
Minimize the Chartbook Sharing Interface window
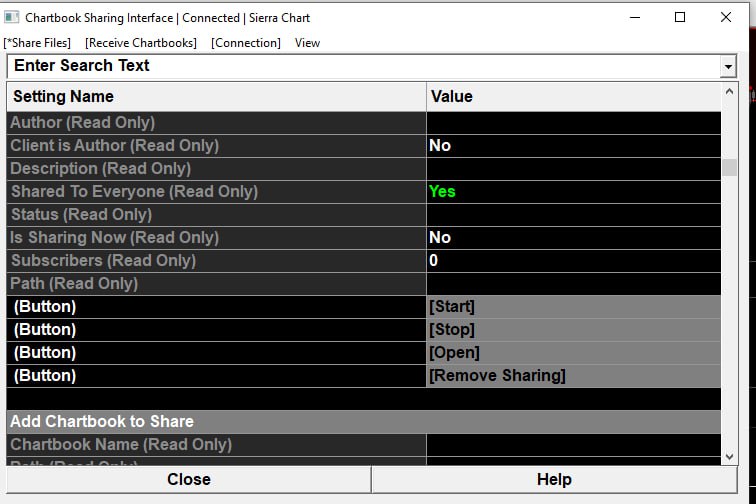[635, 17]
